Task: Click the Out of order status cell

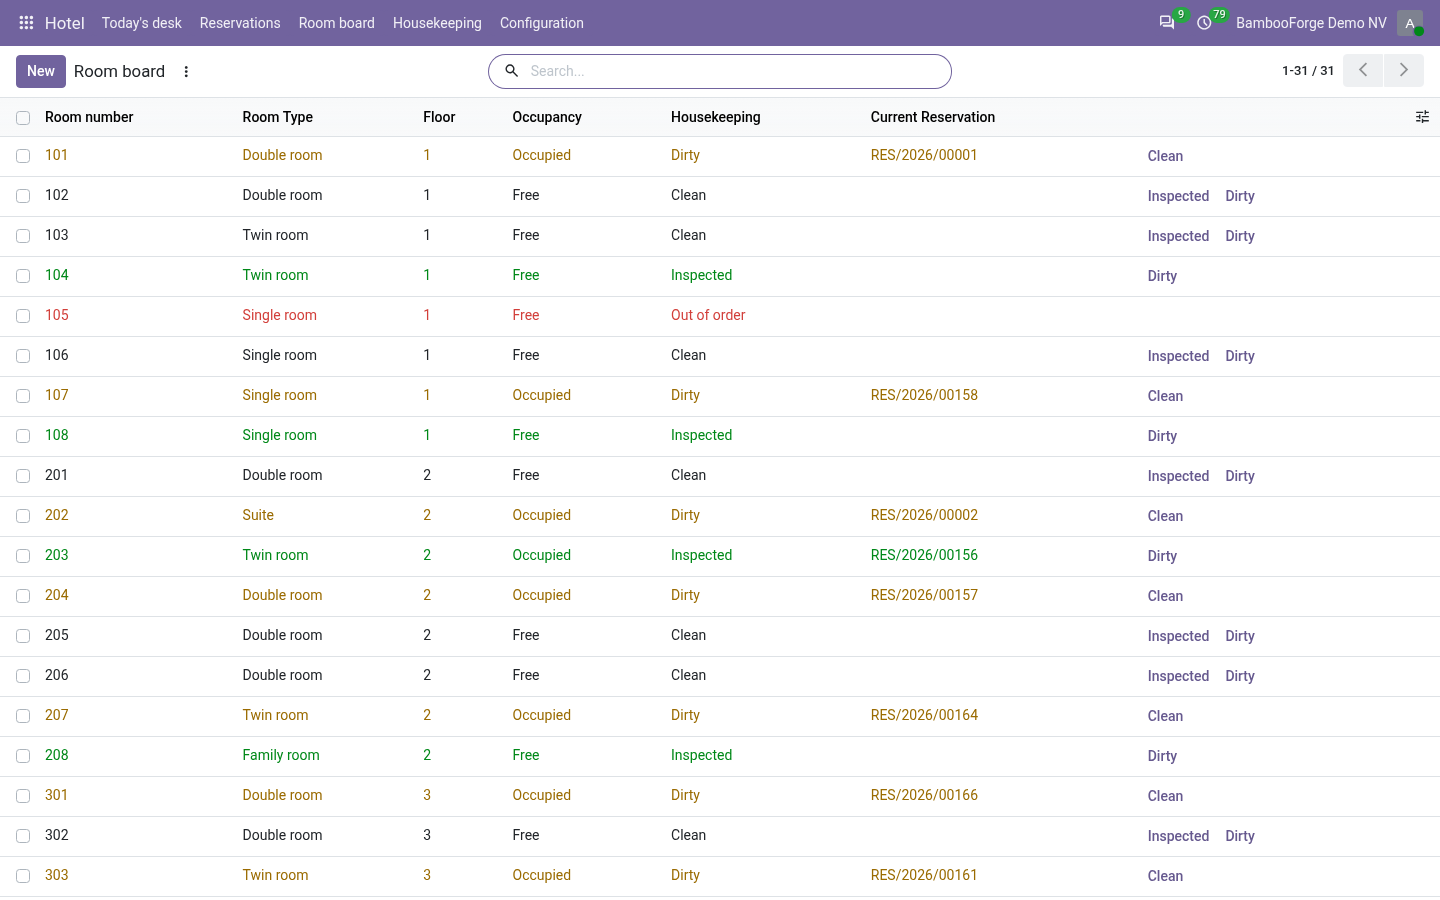Action: (x=708, y=315)
